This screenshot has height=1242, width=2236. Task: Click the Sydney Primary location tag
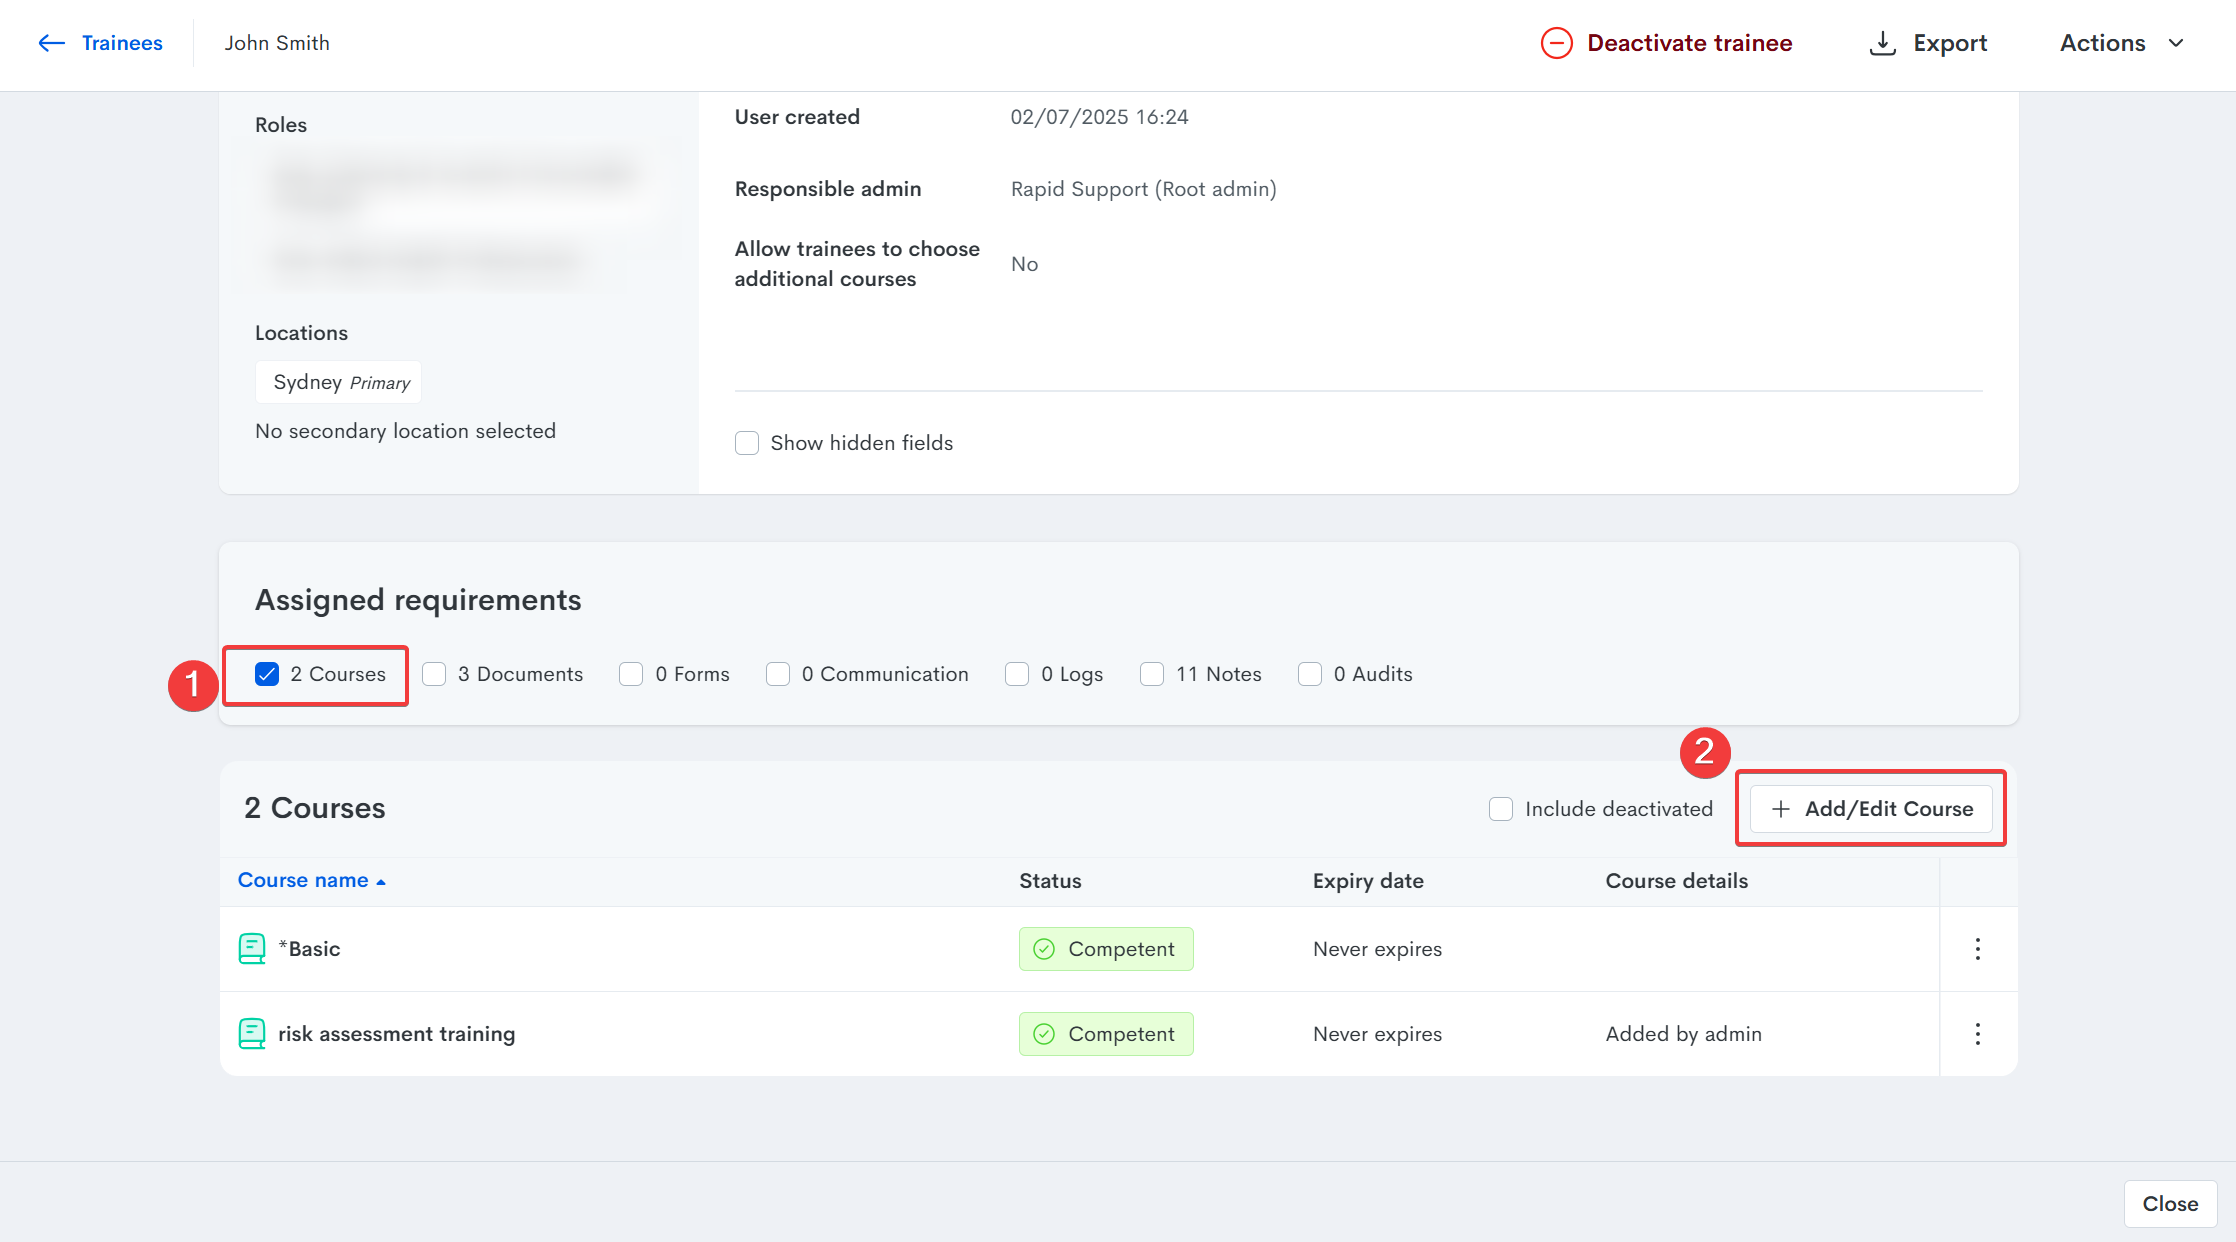coord(339,382)
